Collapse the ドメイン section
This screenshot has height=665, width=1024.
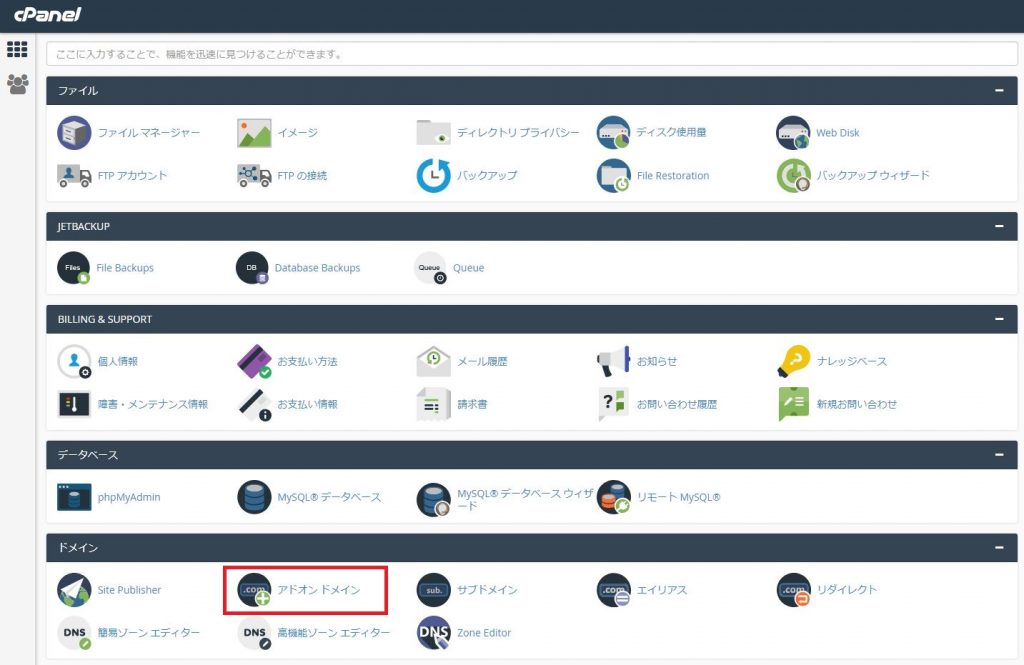(x=999, y=547)
